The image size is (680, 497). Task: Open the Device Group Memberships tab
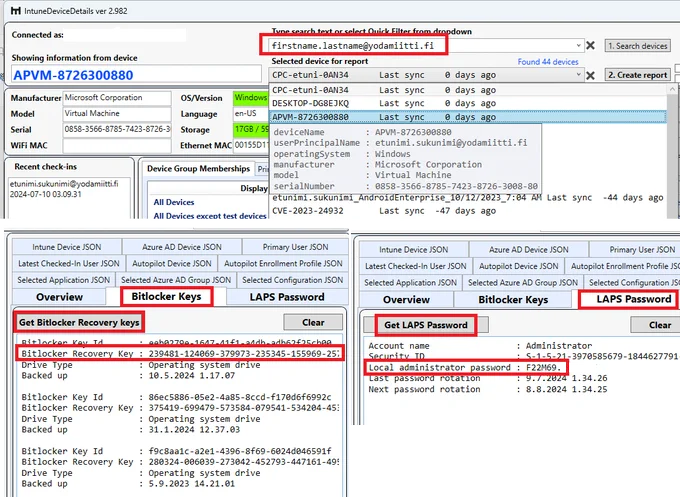point(198,169)
